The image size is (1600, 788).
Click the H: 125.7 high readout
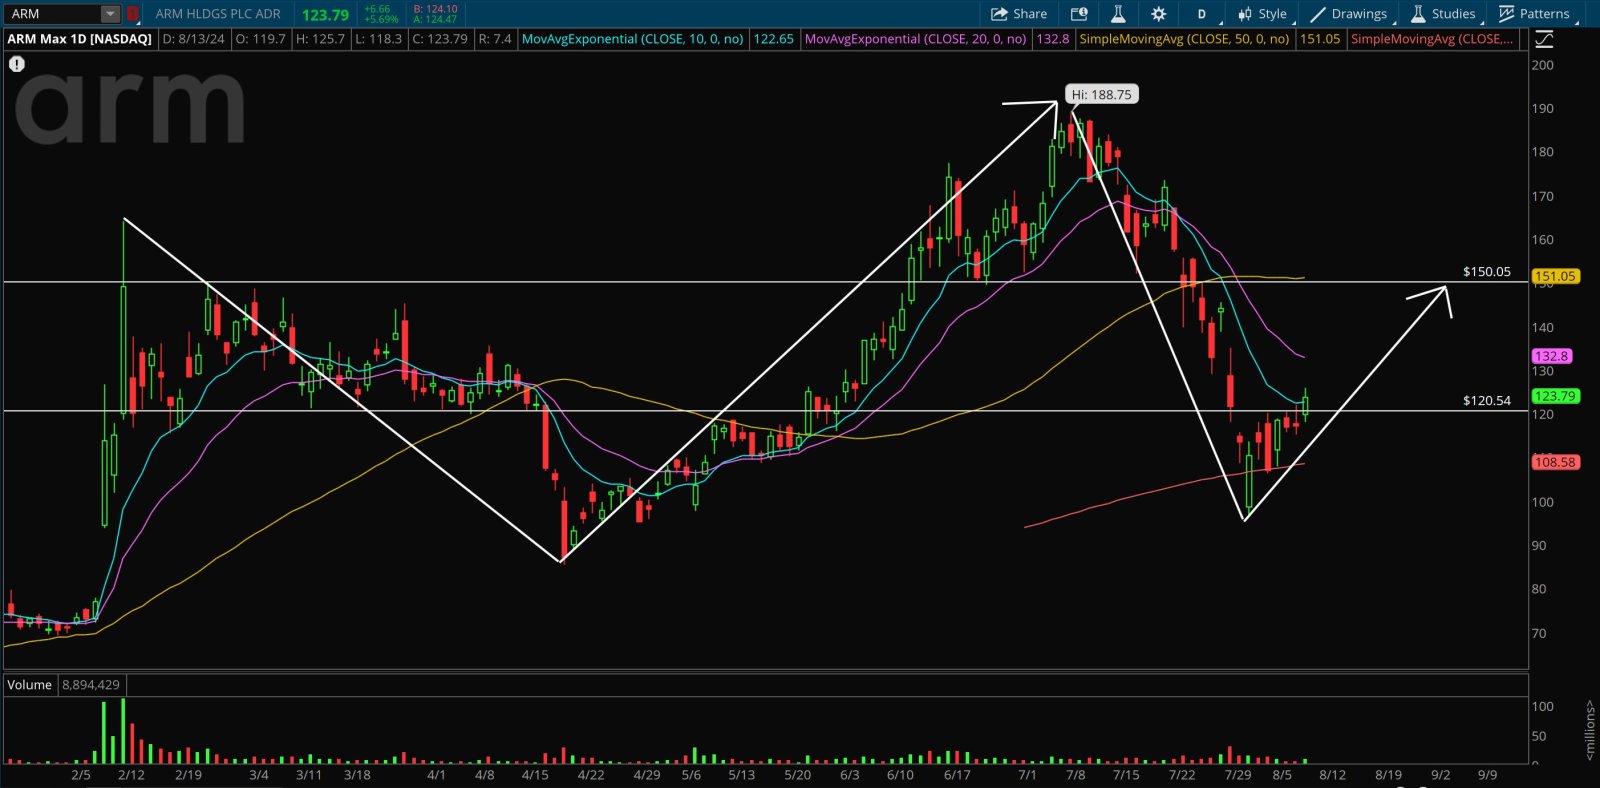click(320, 39)
